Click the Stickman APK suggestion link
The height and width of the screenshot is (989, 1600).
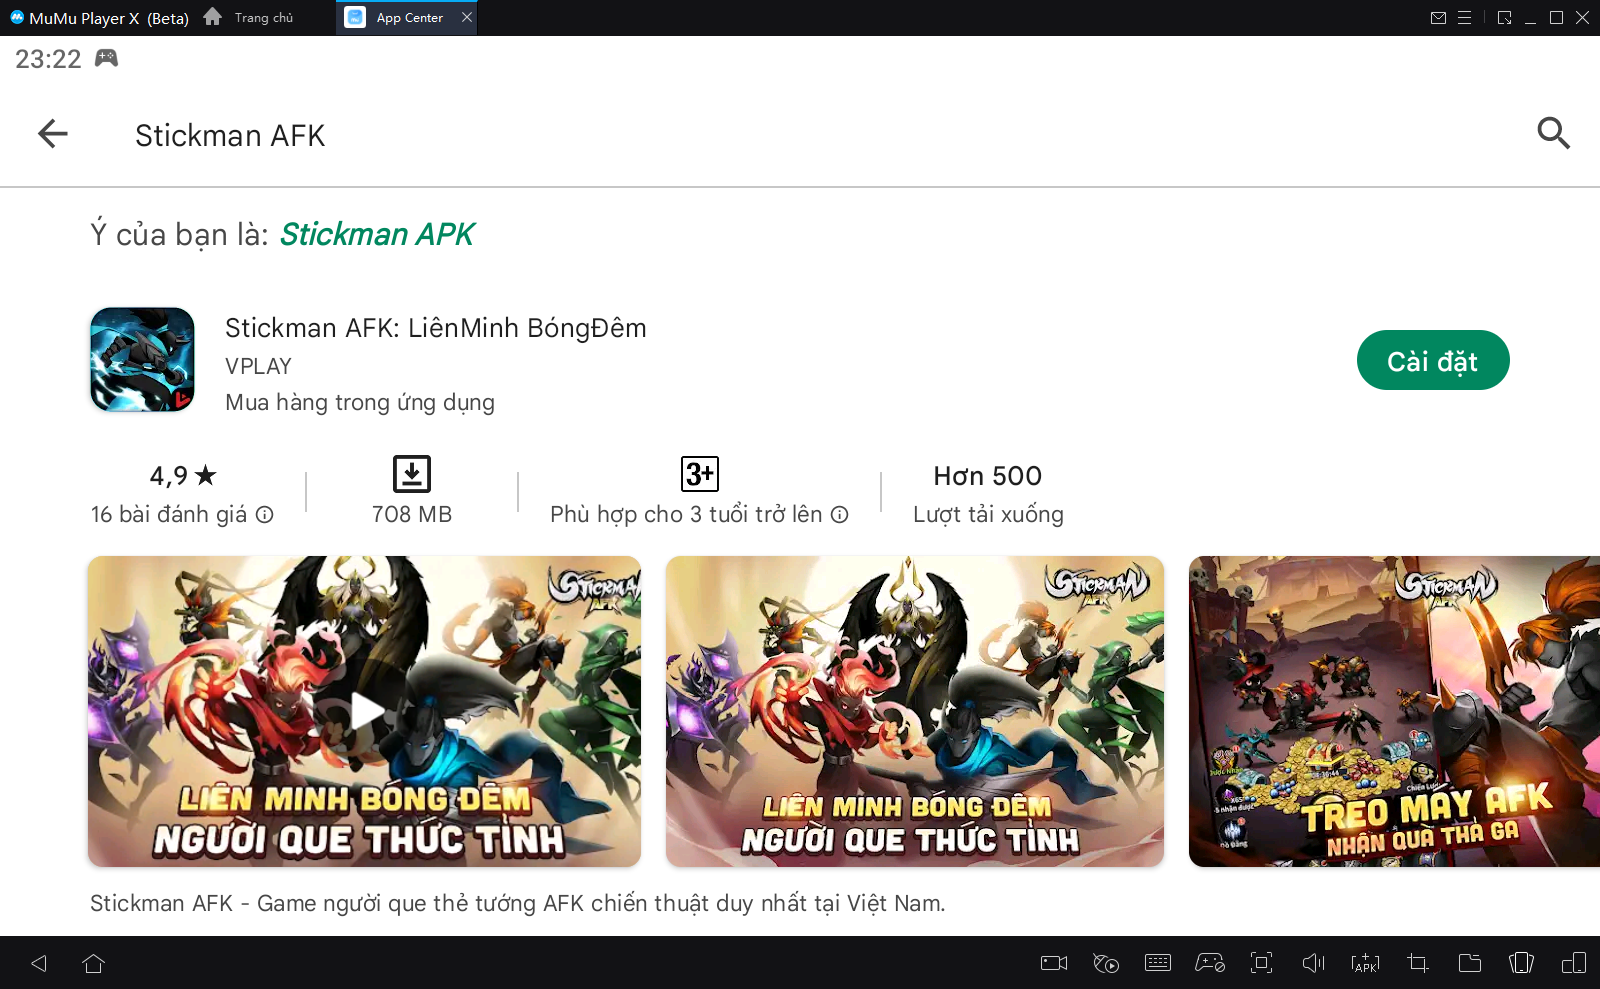(x=377, y=234)
